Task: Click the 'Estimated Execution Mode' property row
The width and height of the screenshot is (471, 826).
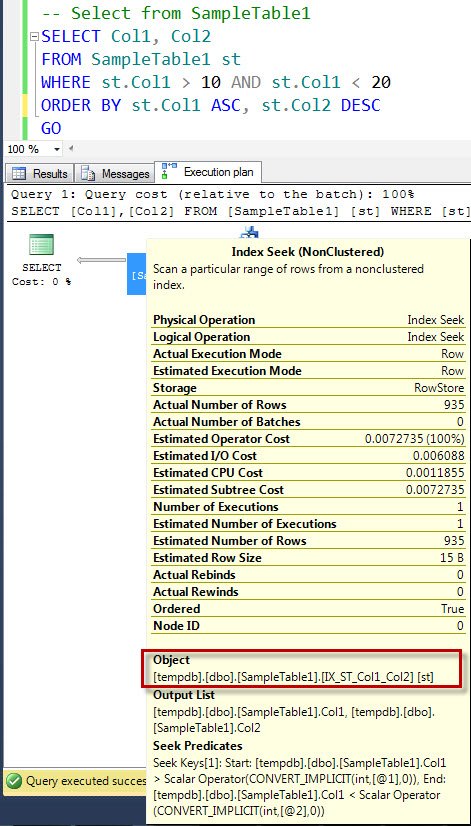Action: [x=309, y=371]
